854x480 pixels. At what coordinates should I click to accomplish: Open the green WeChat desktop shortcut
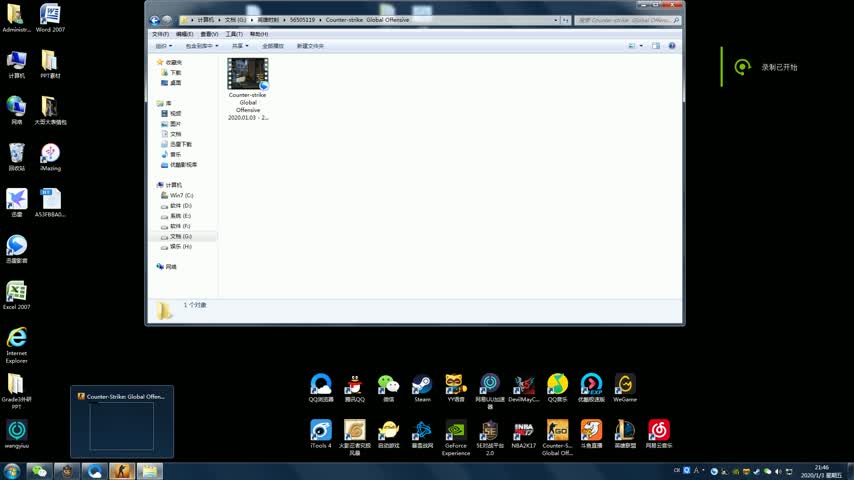coord(388,387)
